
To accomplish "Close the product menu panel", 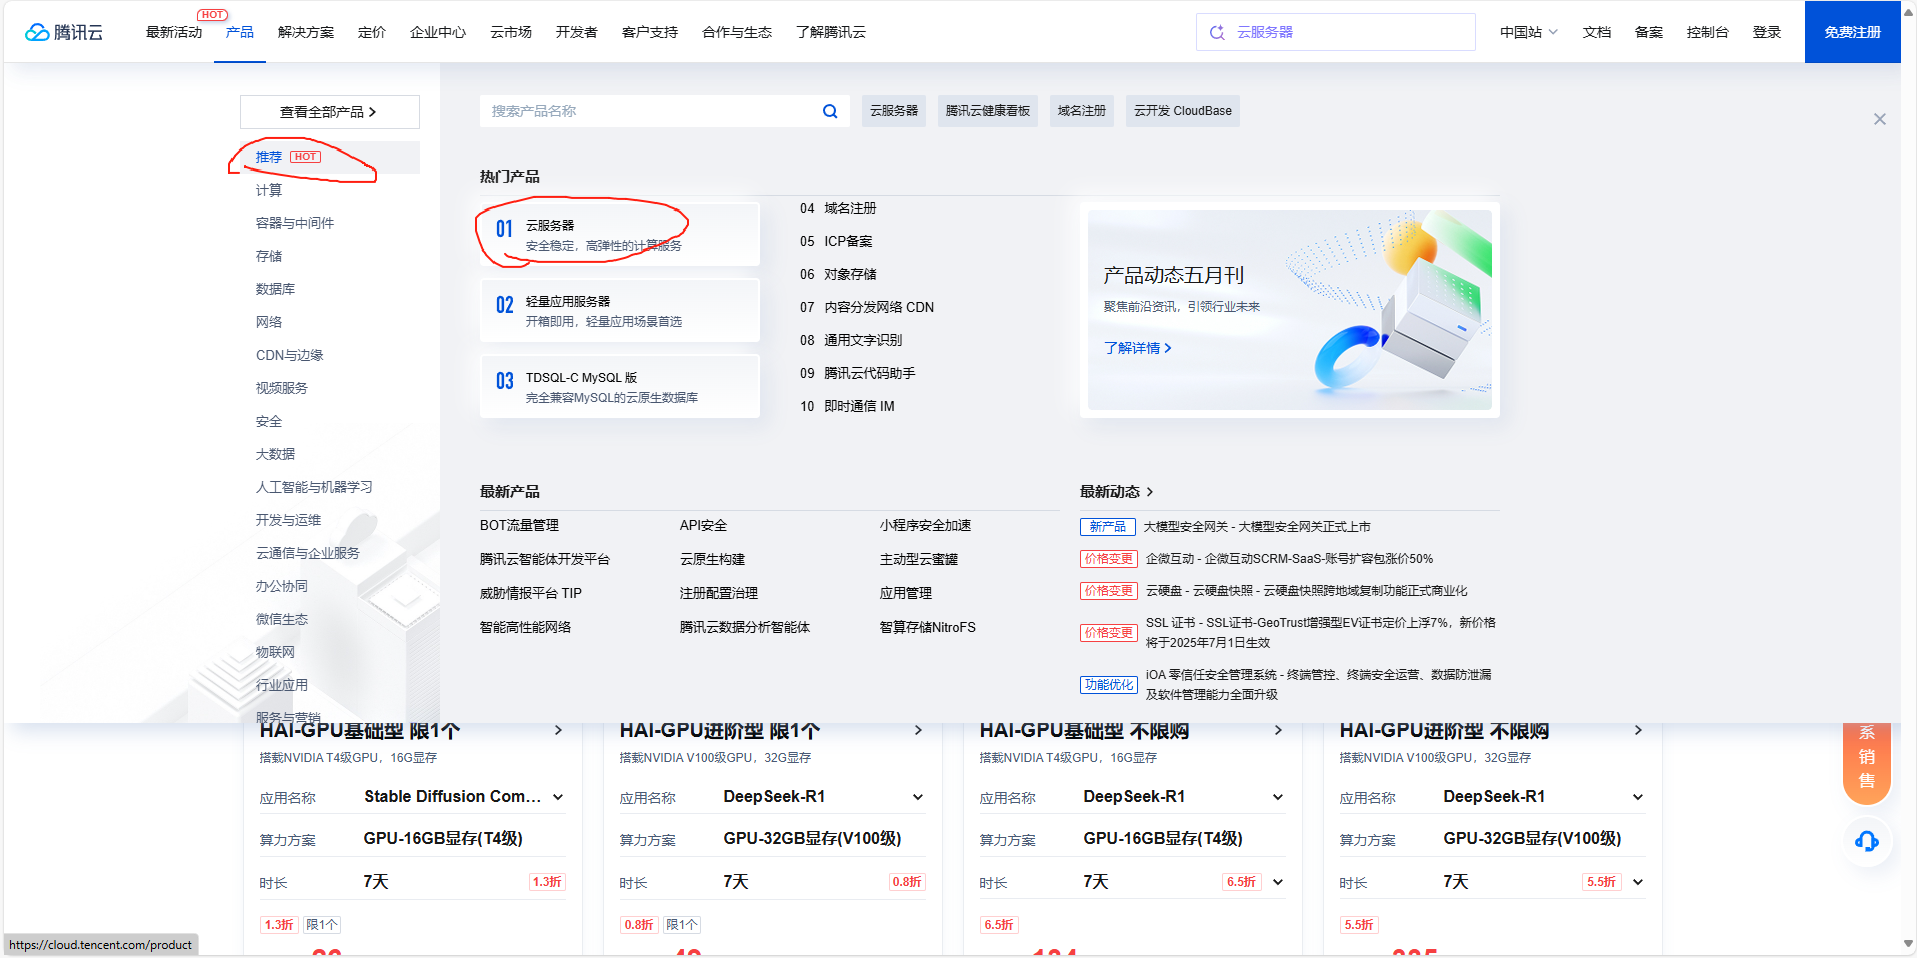I will 1880,119.
